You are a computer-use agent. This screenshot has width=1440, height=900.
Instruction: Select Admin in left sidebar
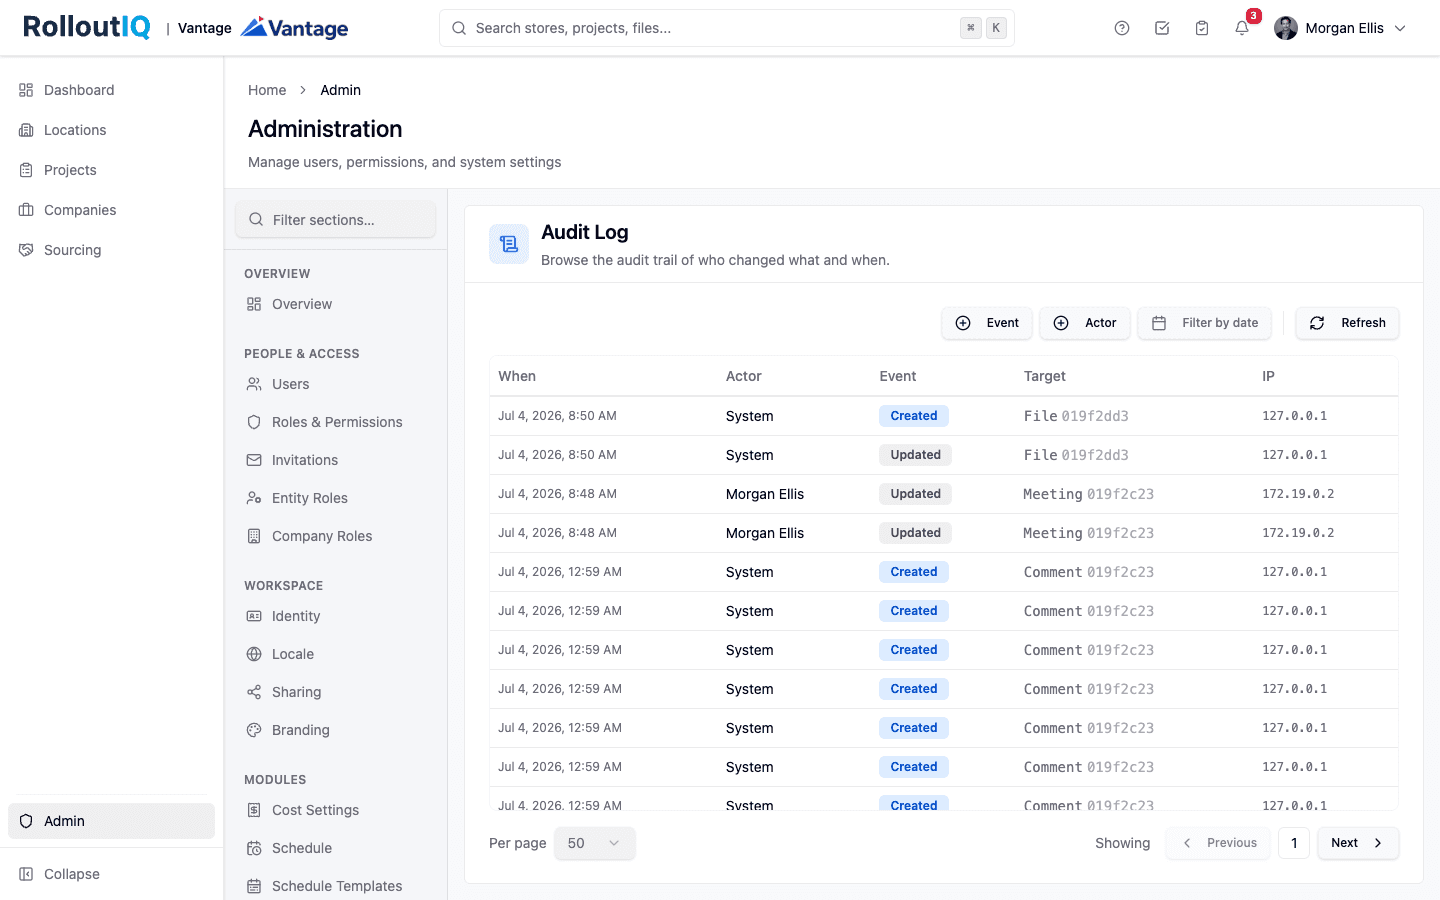tap(111, 821)
